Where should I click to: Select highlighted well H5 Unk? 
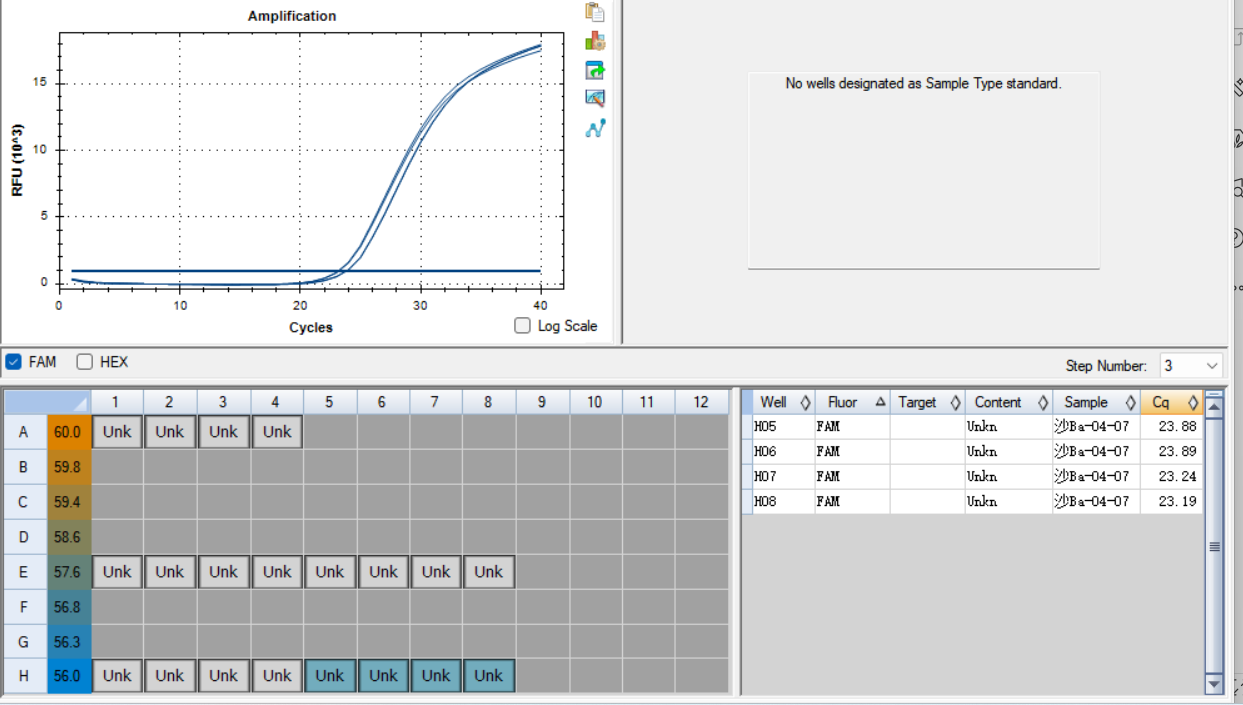tap(330, 676)
